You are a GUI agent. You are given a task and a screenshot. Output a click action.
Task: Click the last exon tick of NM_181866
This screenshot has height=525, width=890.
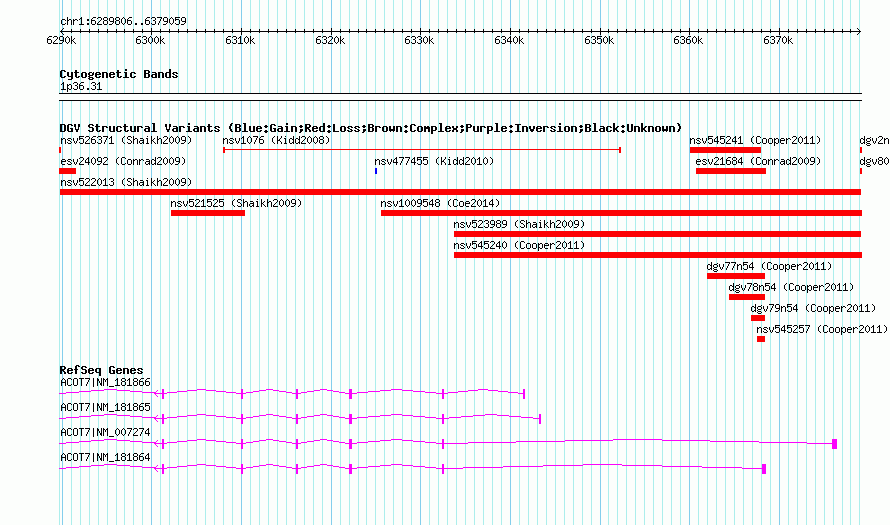524,394
